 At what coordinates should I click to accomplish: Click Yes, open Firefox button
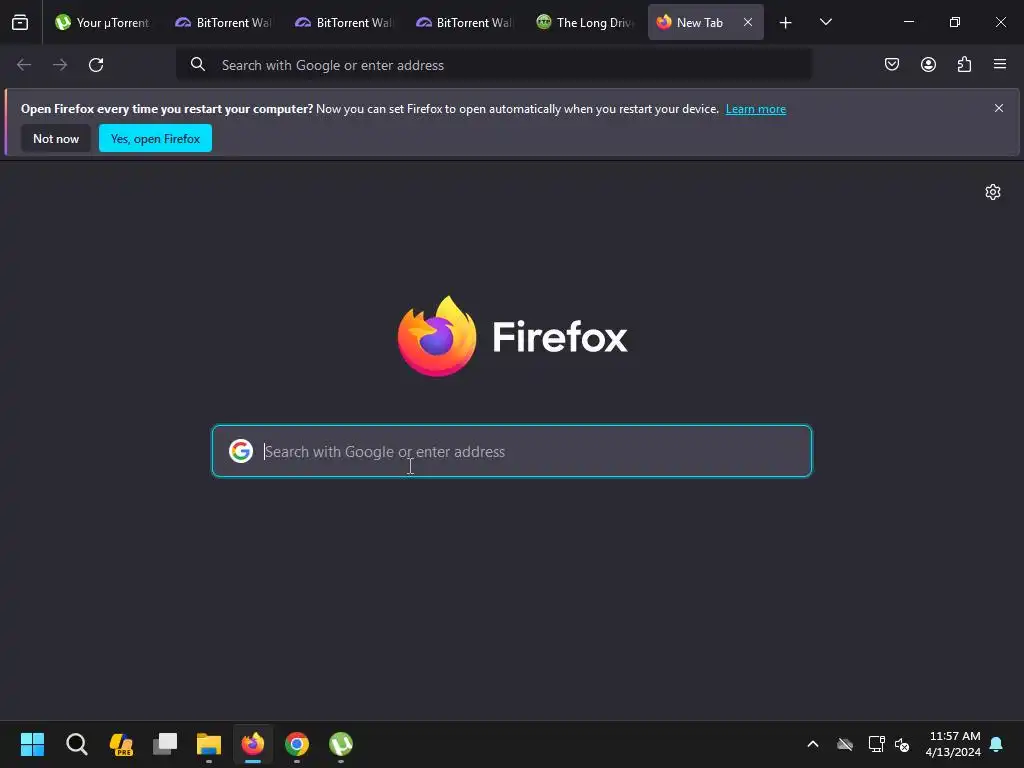tap(155, 138)
